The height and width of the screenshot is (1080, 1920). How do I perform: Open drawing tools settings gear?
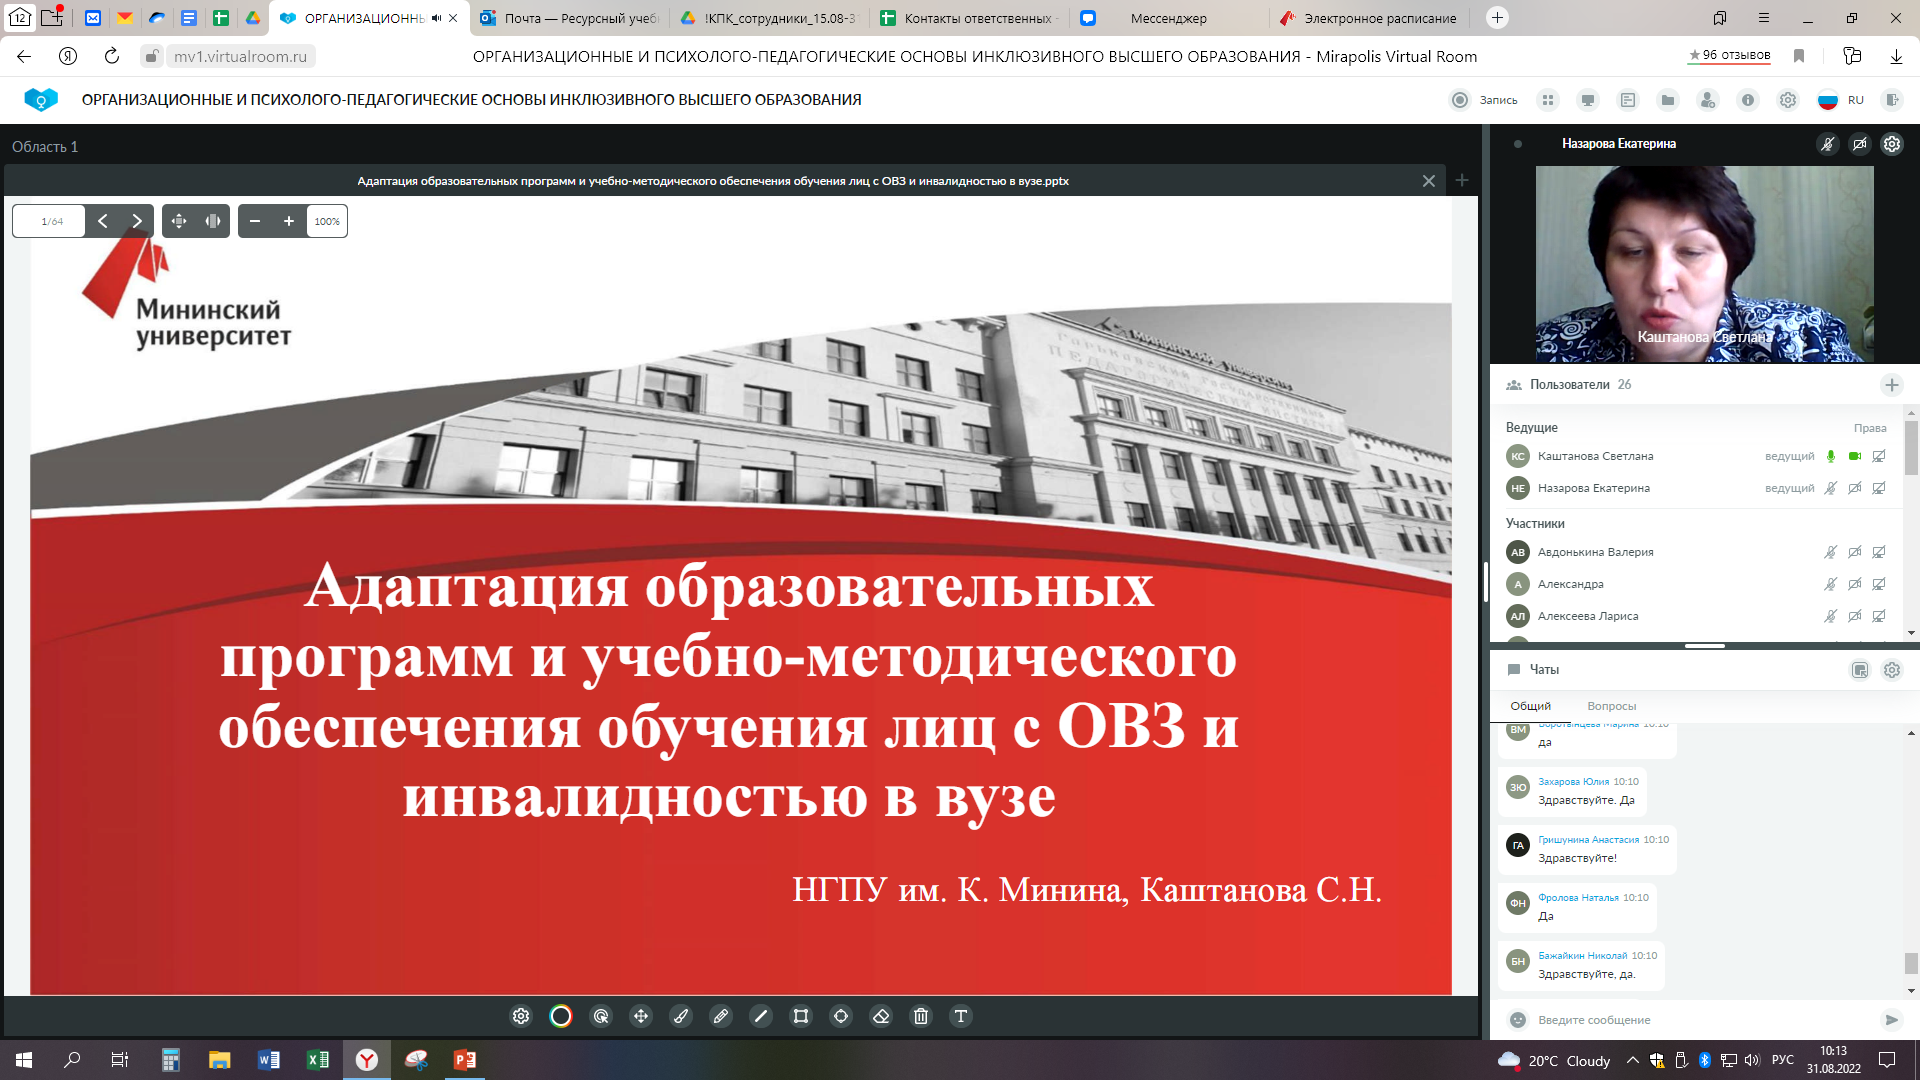521,1016
